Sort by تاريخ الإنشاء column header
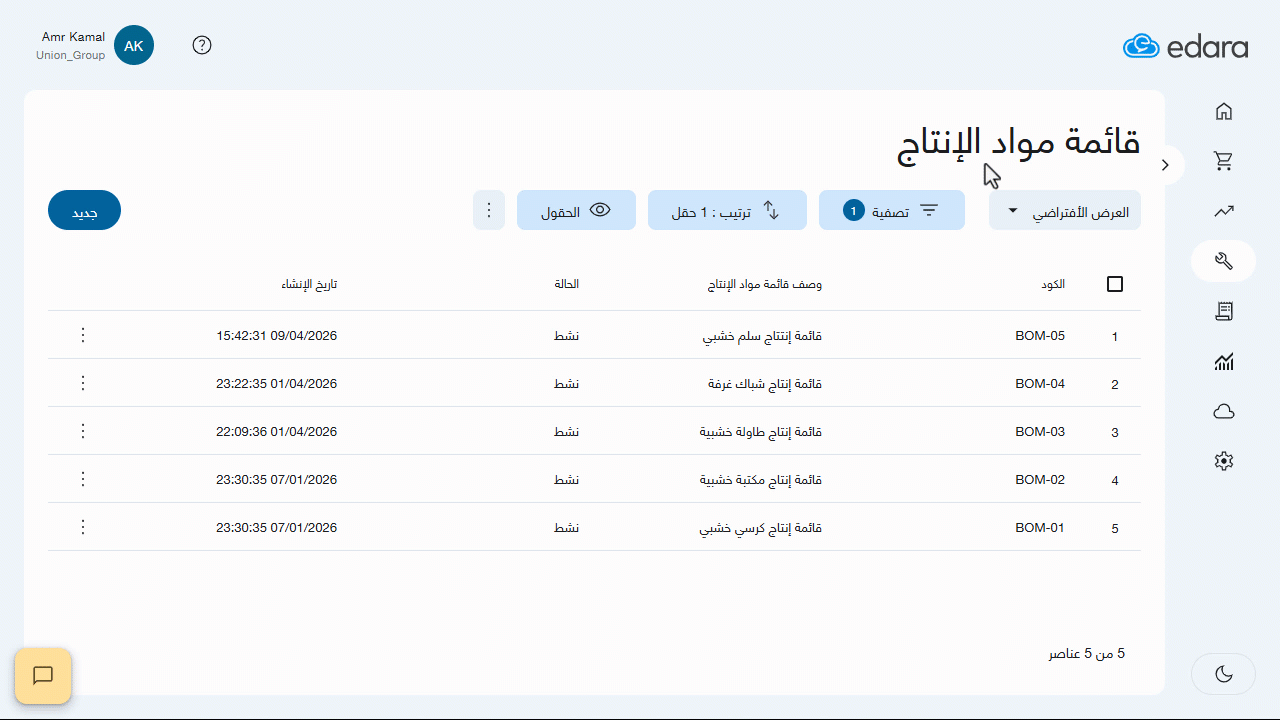This screenshot has height=720, width=1280. click(309, 284)
